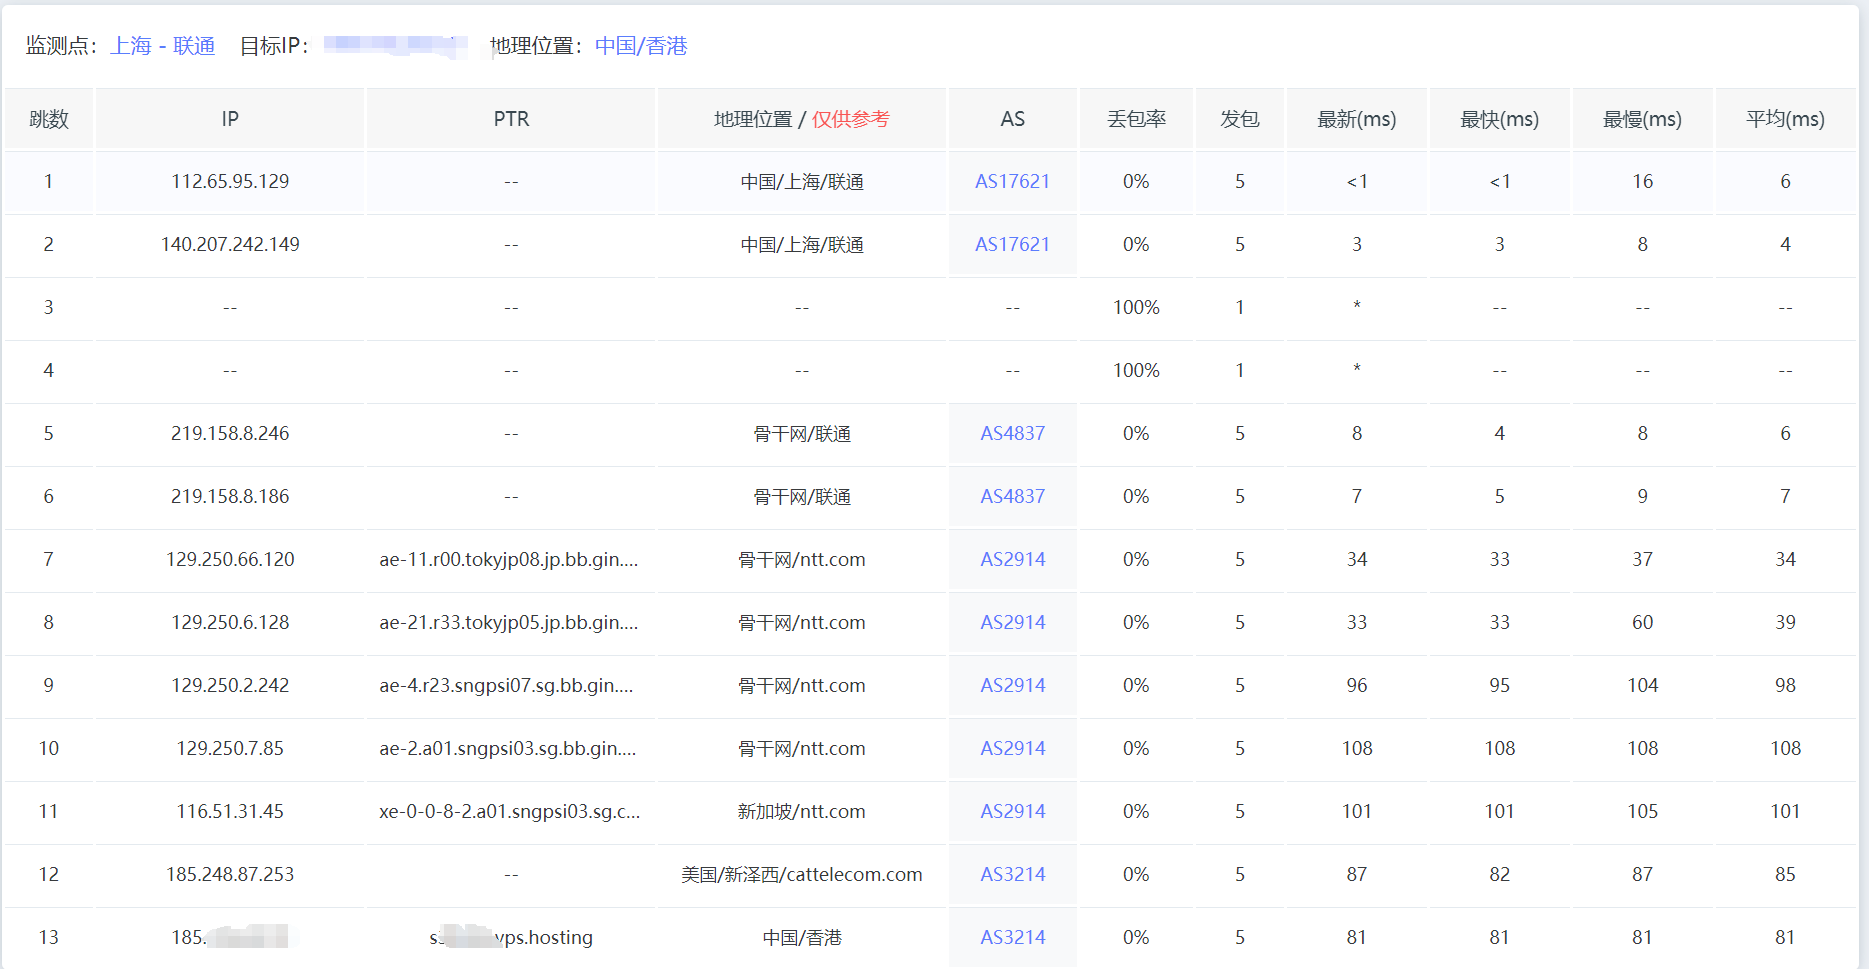Viewport: 1869px width, 969px height.
Task: Select 100% packet loss in hop 4 row
Action: click(x=1136, y=370)
